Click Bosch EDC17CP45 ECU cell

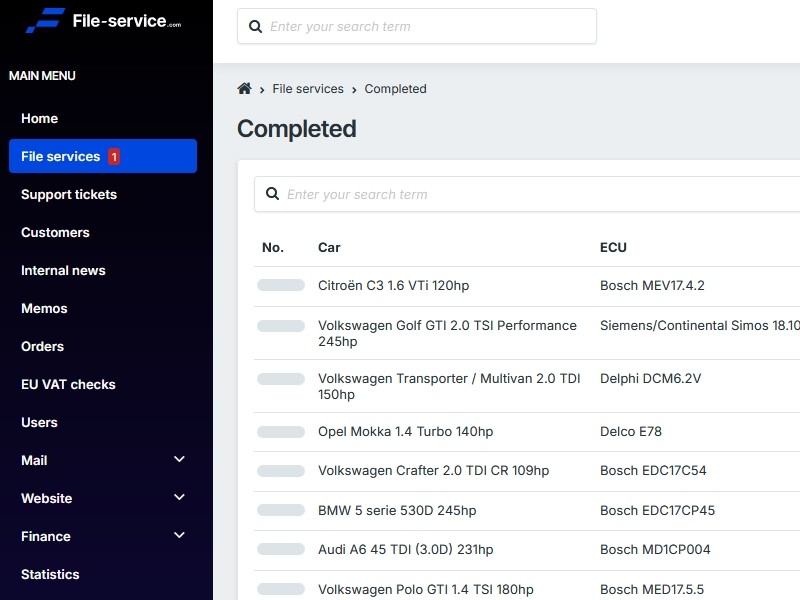coord(657,510)
